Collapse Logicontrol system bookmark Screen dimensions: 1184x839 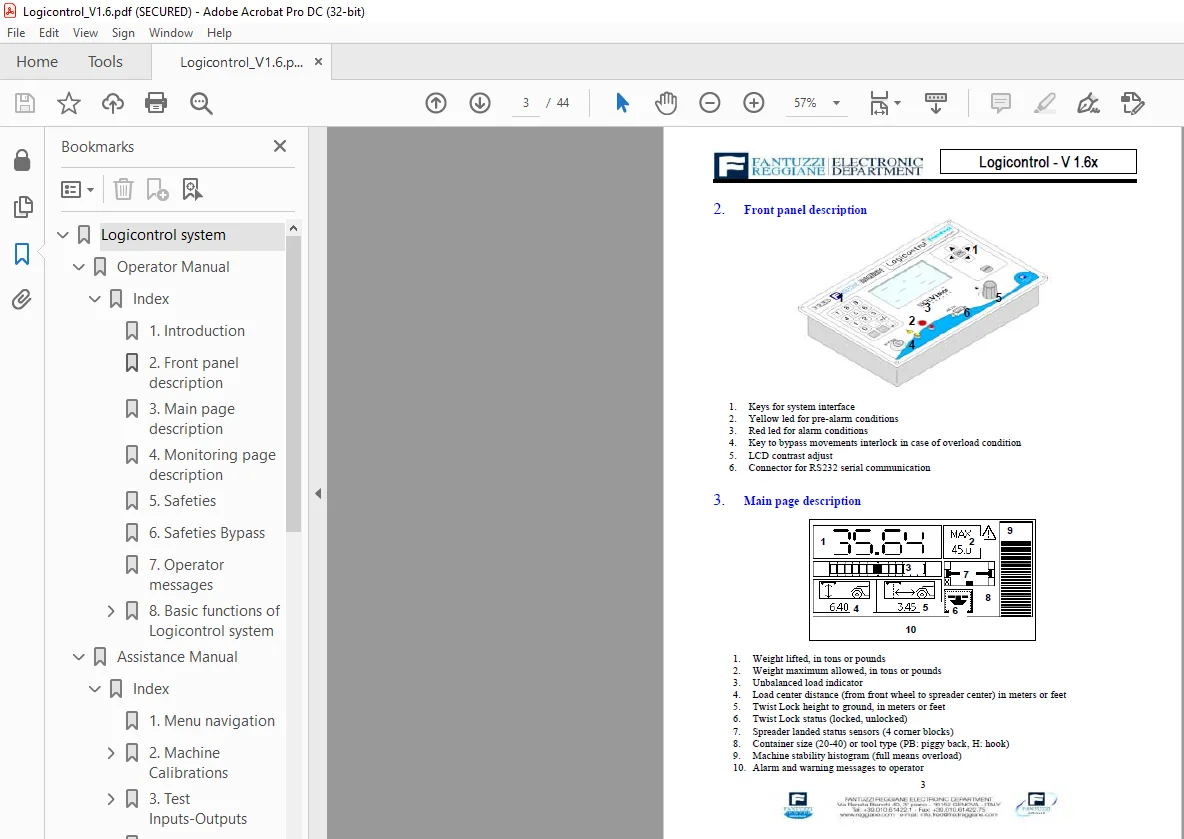coord(63,235)
